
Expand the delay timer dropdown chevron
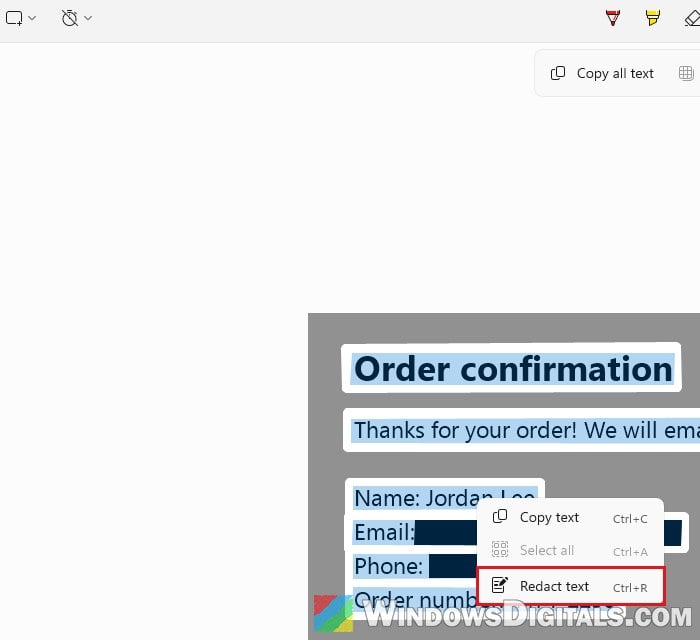[88, 18]
